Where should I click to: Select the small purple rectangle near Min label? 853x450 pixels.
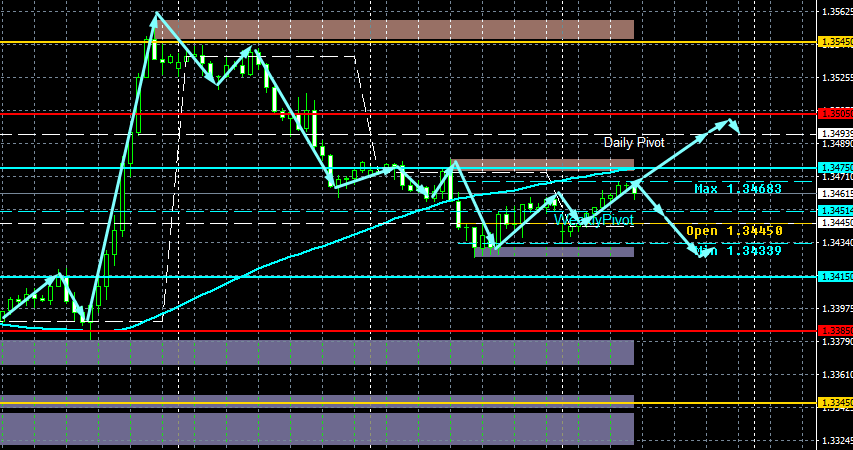(554, 251)
